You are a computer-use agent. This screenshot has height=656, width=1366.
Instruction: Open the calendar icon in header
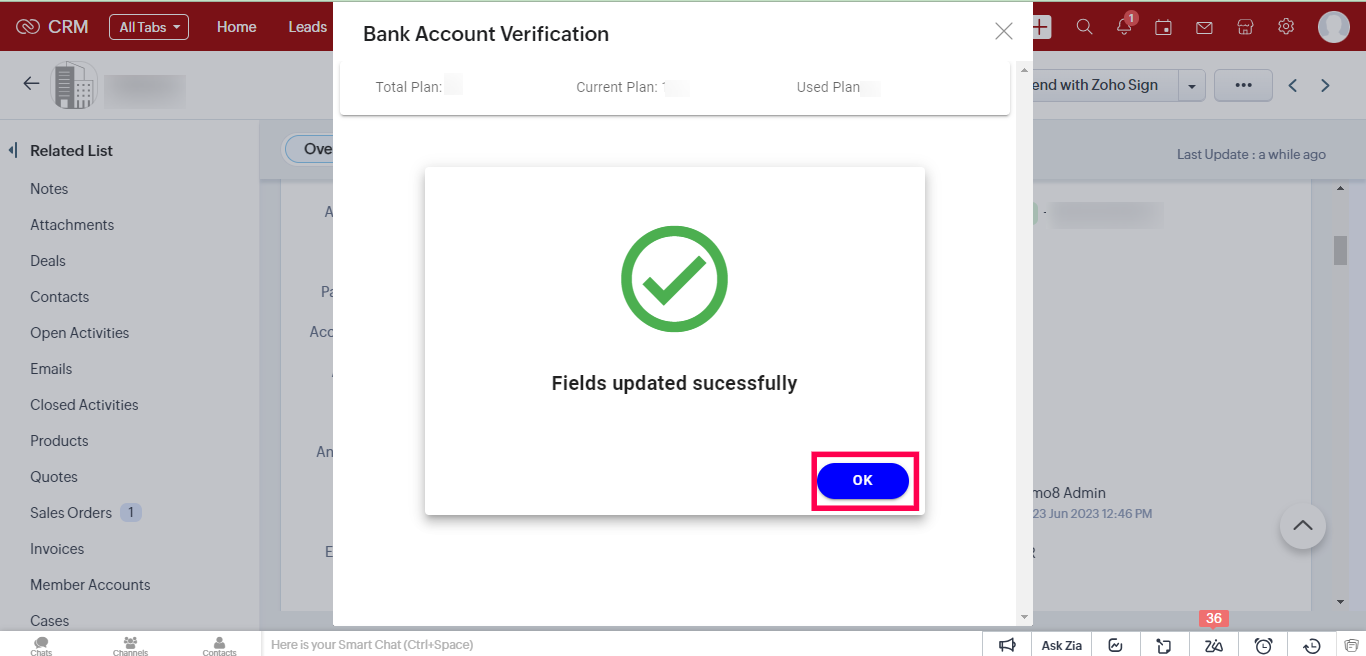(1163, 27)
